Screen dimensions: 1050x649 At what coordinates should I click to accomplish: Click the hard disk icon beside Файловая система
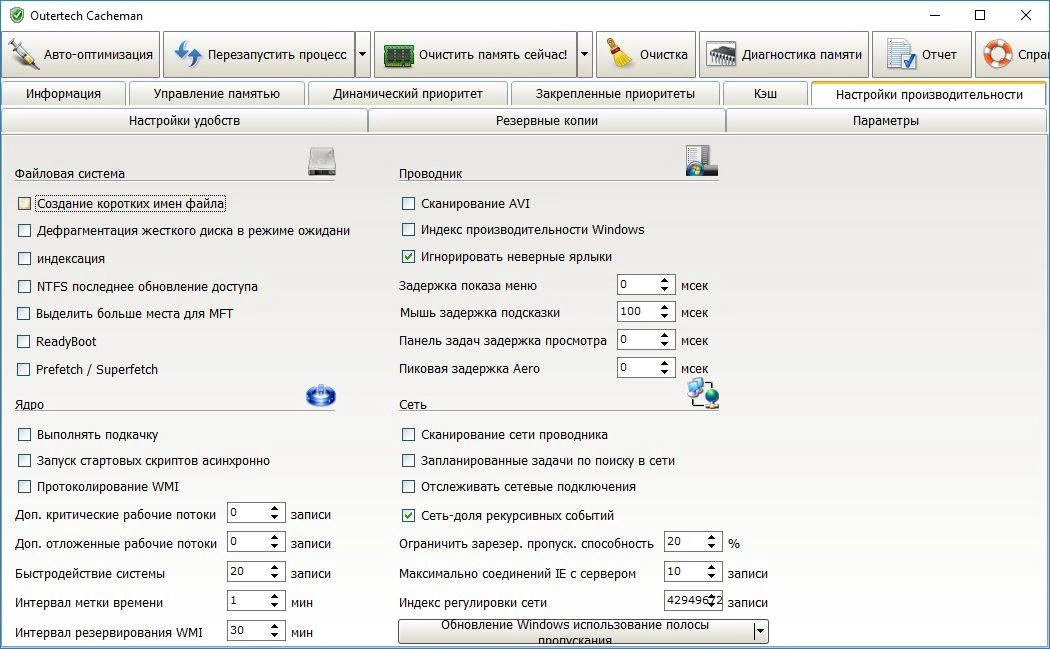[x=321, y=161]
